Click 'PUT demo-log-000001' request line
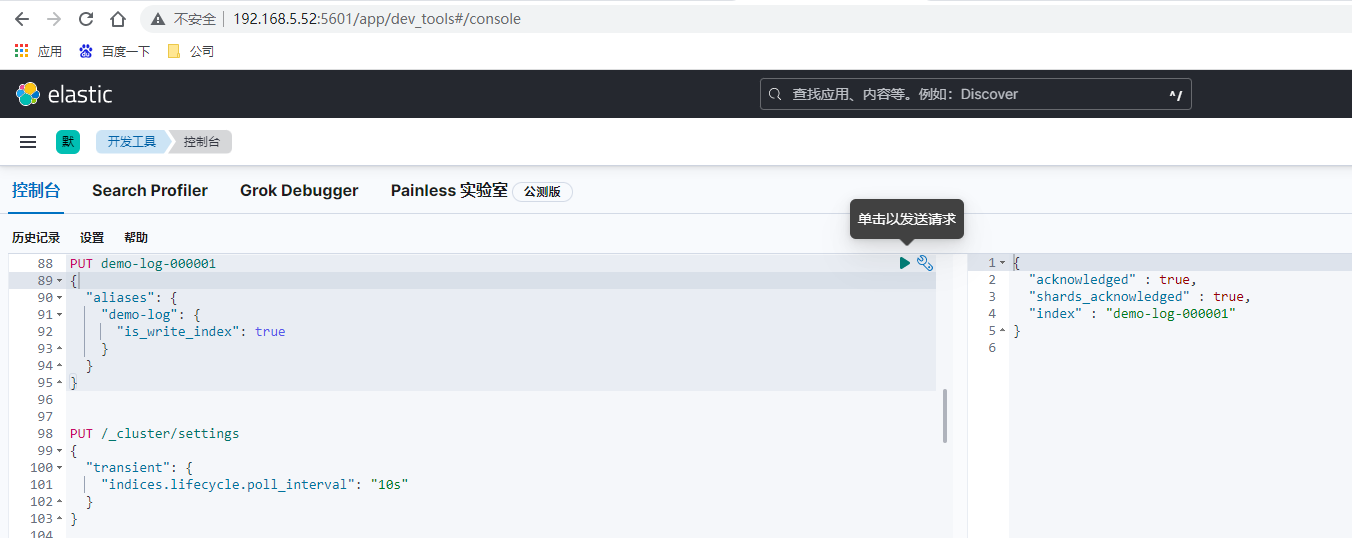1352x538 pixels. click(143, 264)
